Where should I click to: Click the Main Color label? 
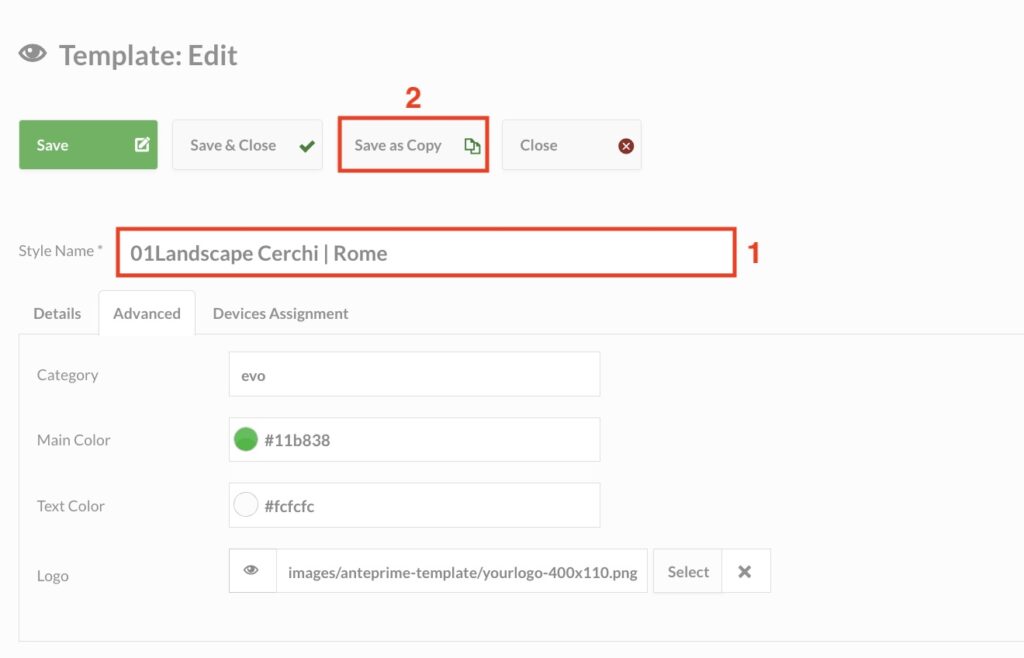pyautogui.click(x=74, y=440)
